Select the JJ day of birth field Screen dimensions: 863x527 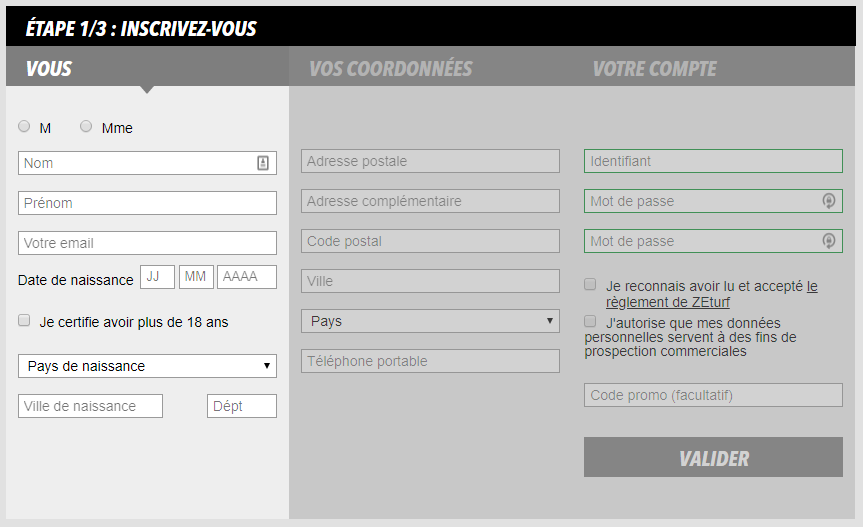tap(157, 277)
